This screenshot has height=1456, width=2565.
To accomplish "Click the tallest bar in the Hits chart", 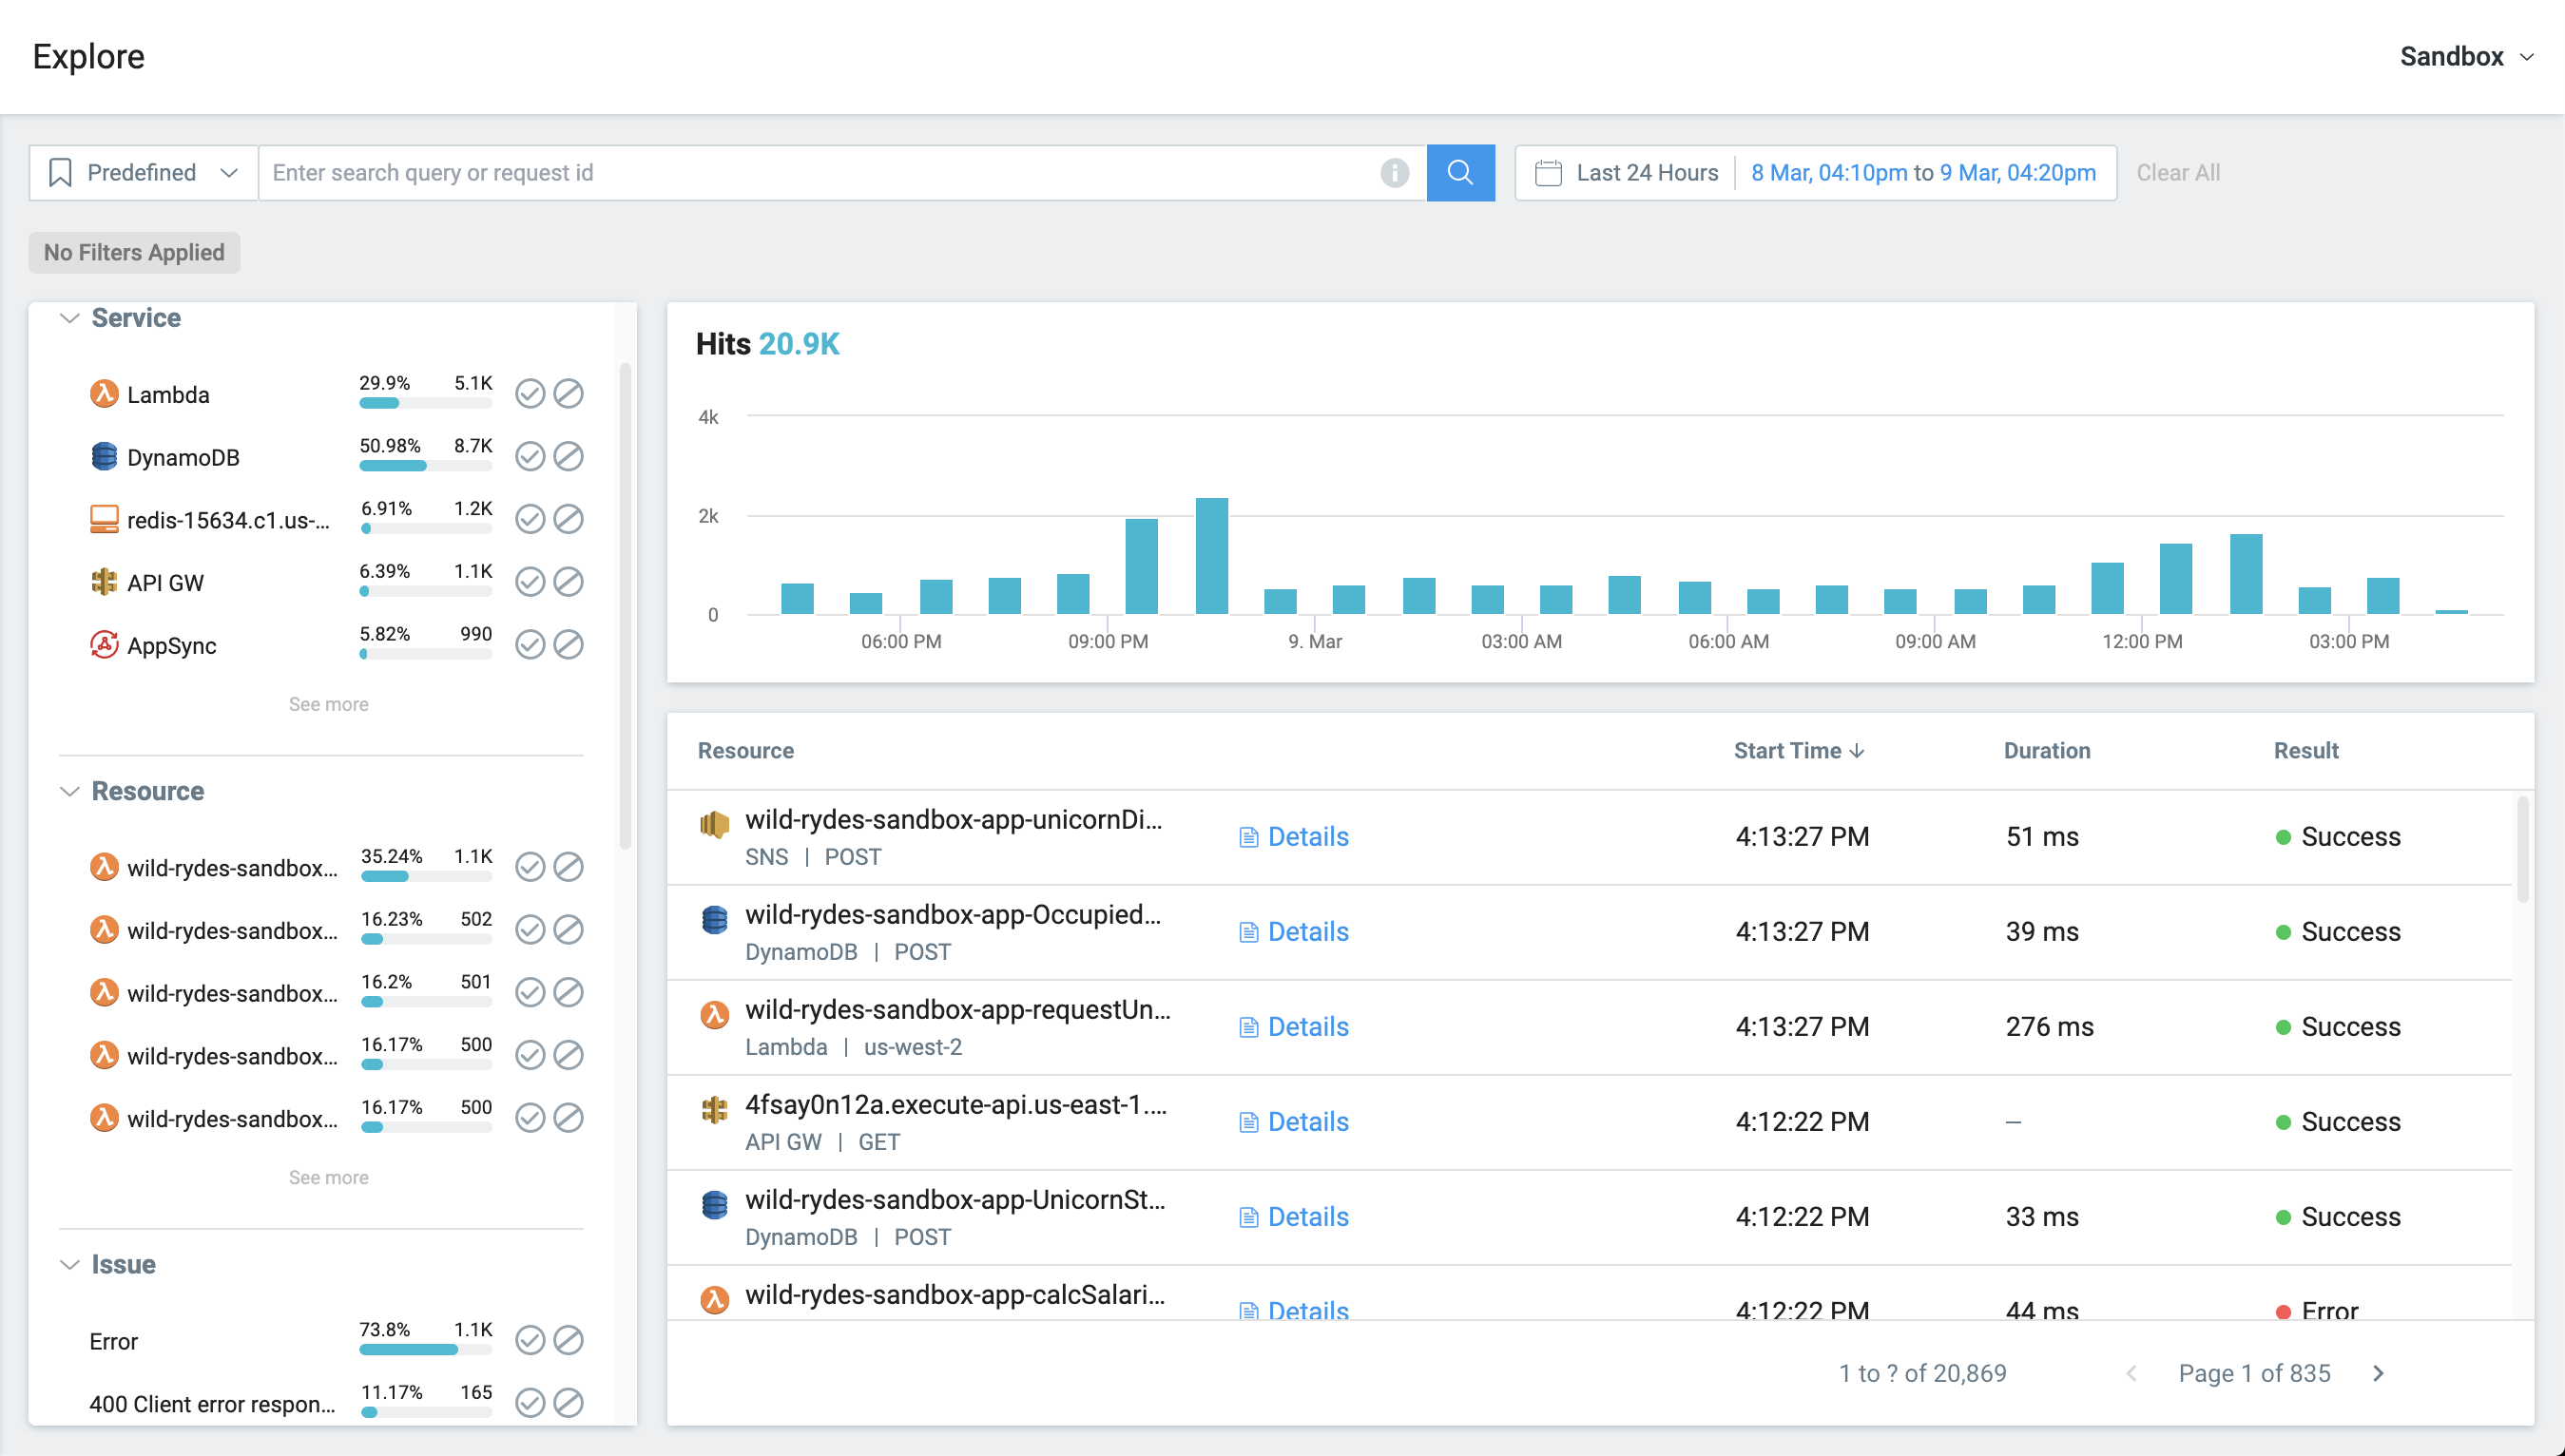I will 1211,556.
